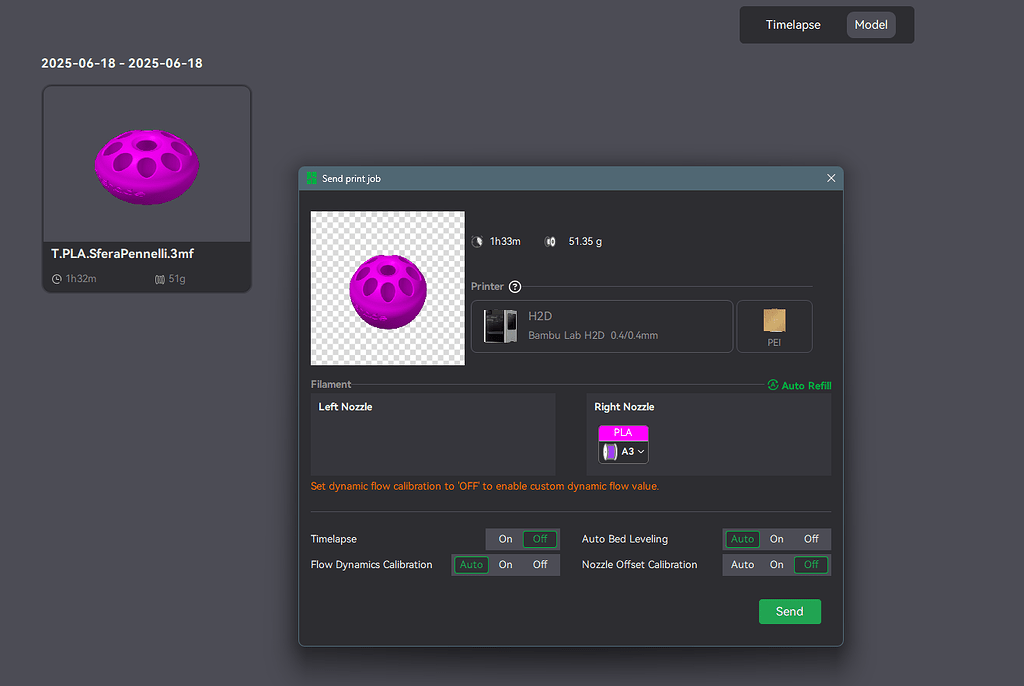1024x686 pixels.
Task: Set Flow Dynamics Calibration to Off
Action: 540,564
